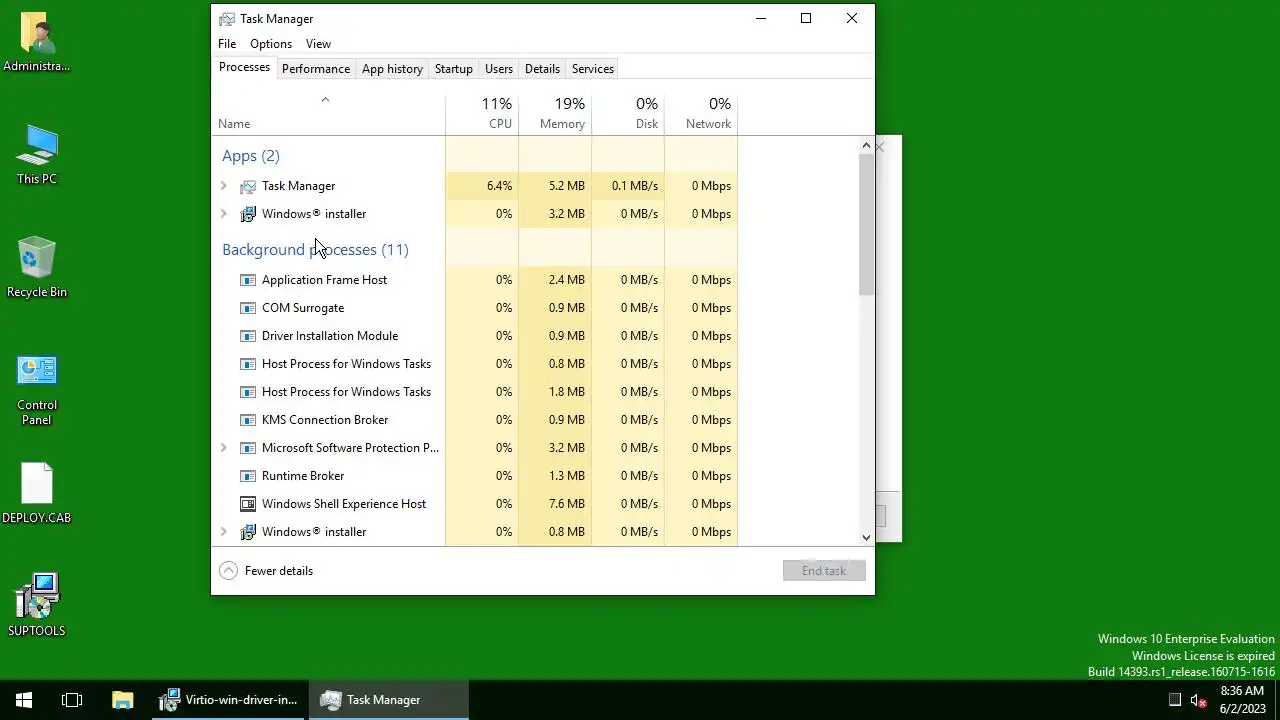Switch to the Users tab
This screenshot has height=720, width=1280.
coord(499,69)
